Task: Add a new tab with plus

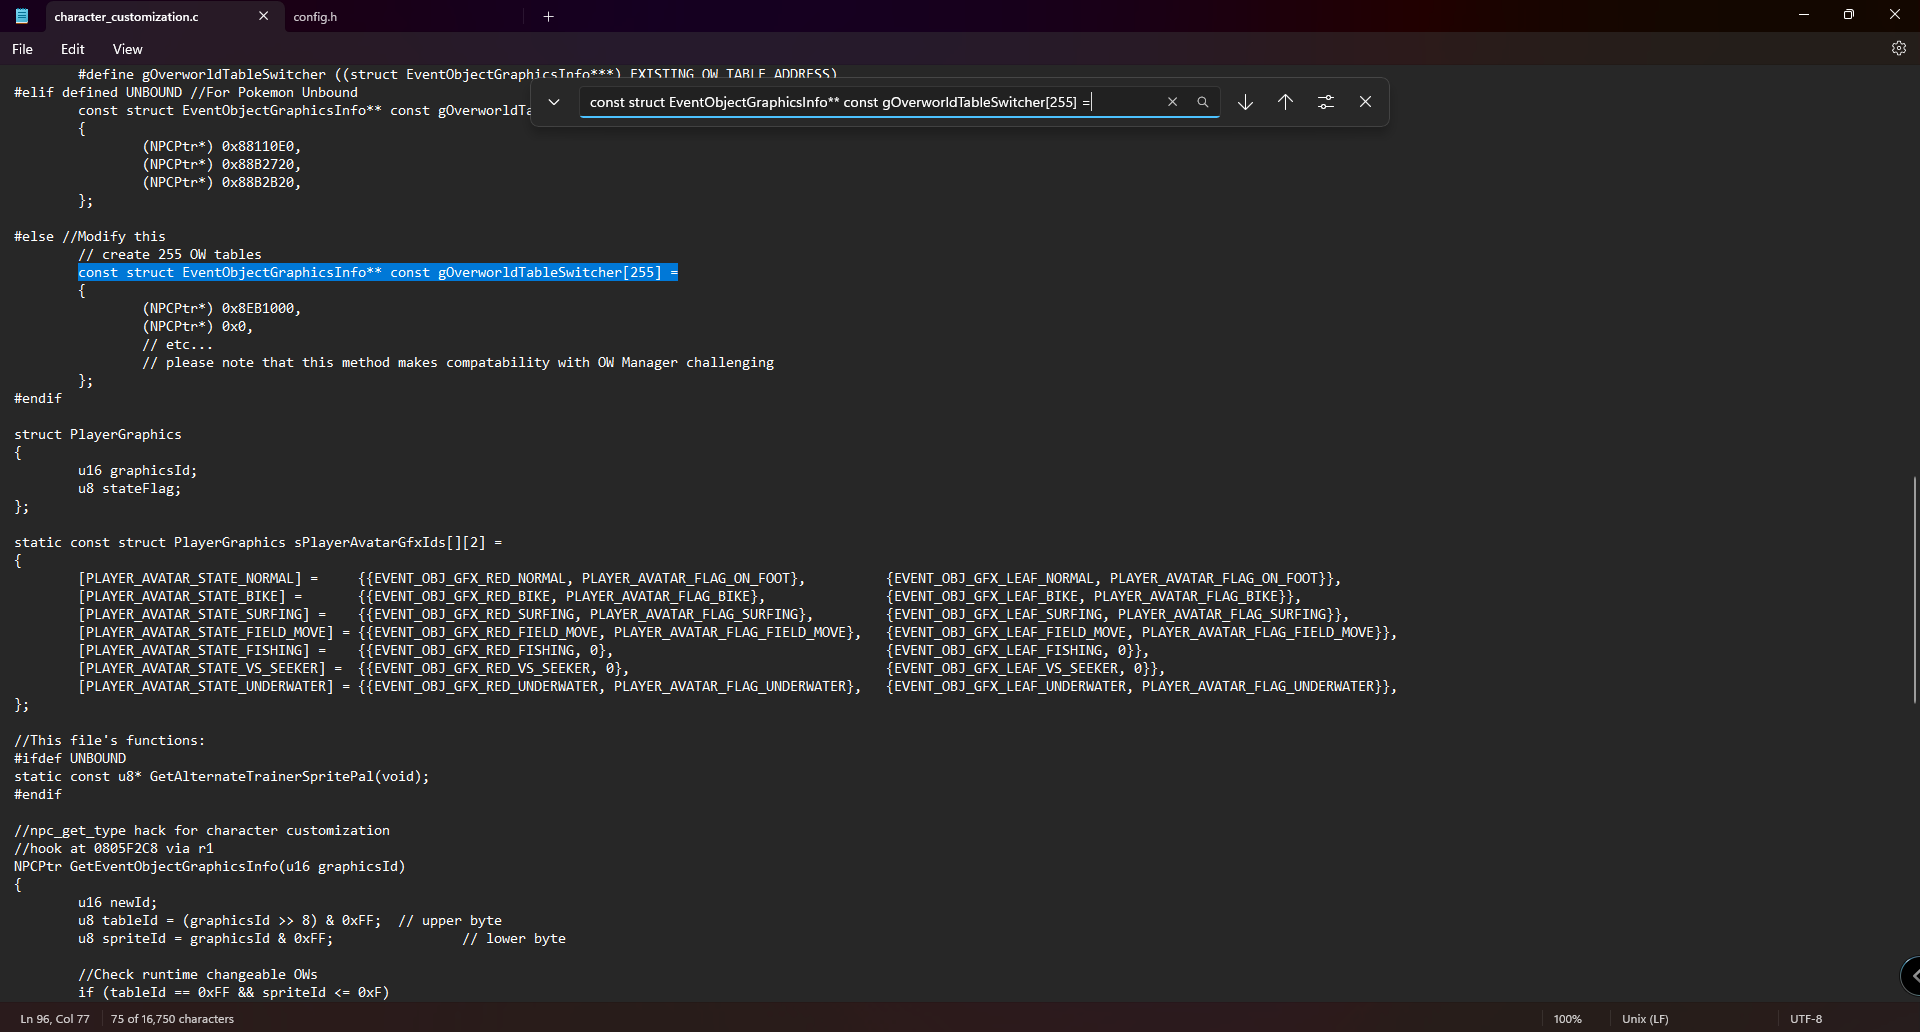Action: (548, 16)
